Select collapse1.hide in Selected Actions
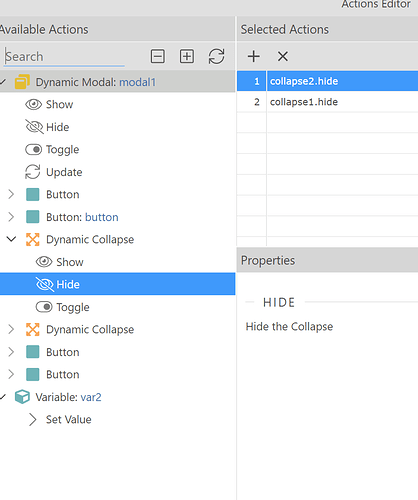Screen dimensions: 418x500 [x=327, y=102]
